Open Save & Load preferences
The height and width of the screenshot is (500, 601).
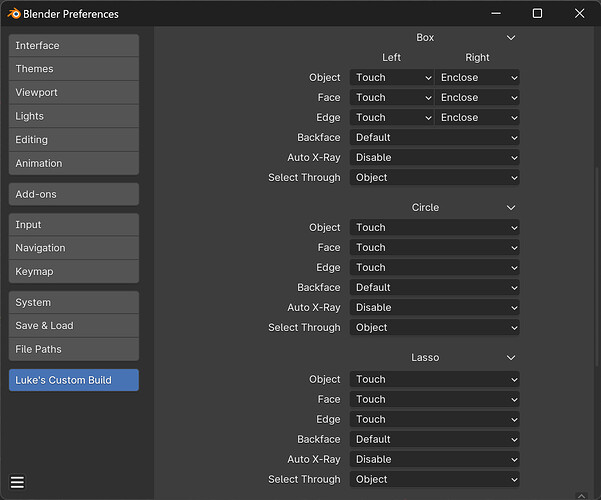tap(74, 326)
